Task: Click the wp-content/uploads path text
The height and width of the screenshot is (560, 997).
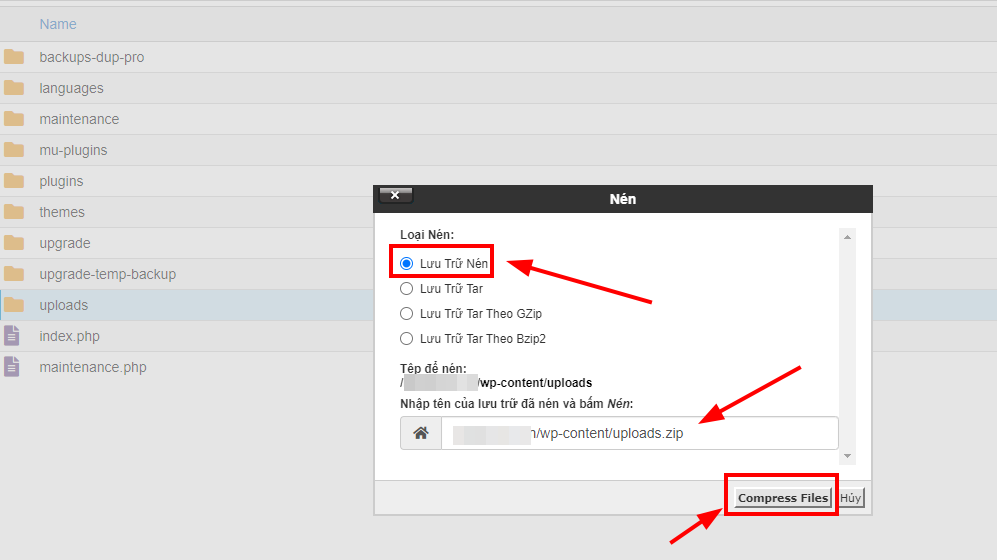Action: tap(535, 383)
